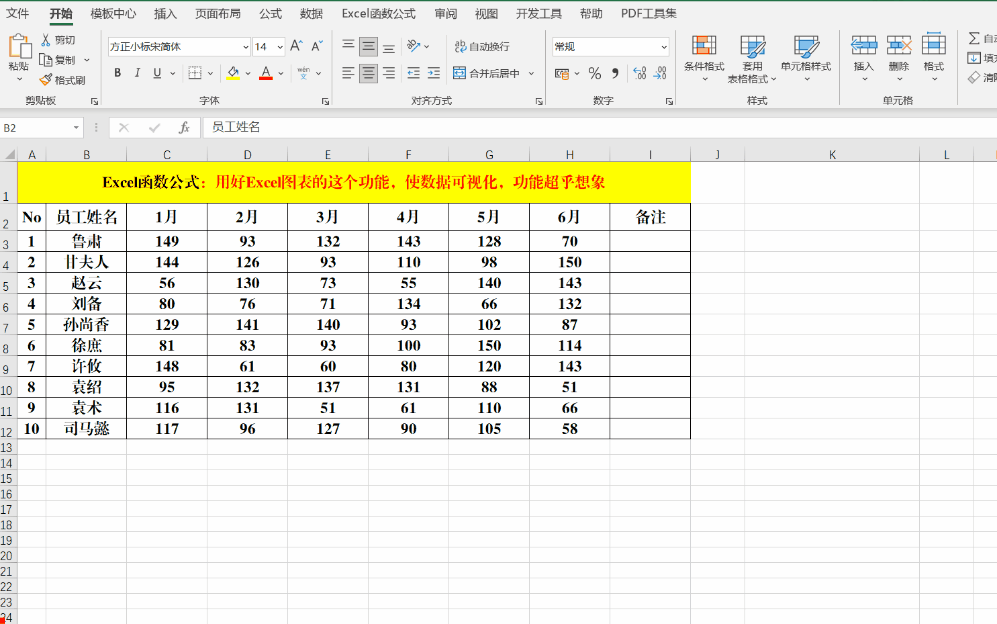997x624 pixels.
Task: Expand the Name Box dropdown arrow
Action: (x=76, y=128)
